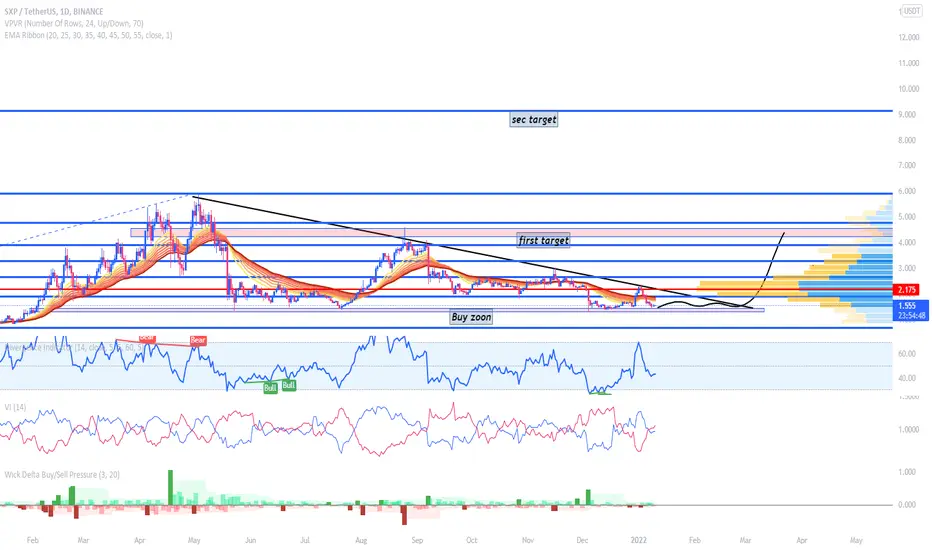Screen dimensions: 932x550
Task: Select the EMA Ribbon indicator legend label
Action: [x=89, y=35]
